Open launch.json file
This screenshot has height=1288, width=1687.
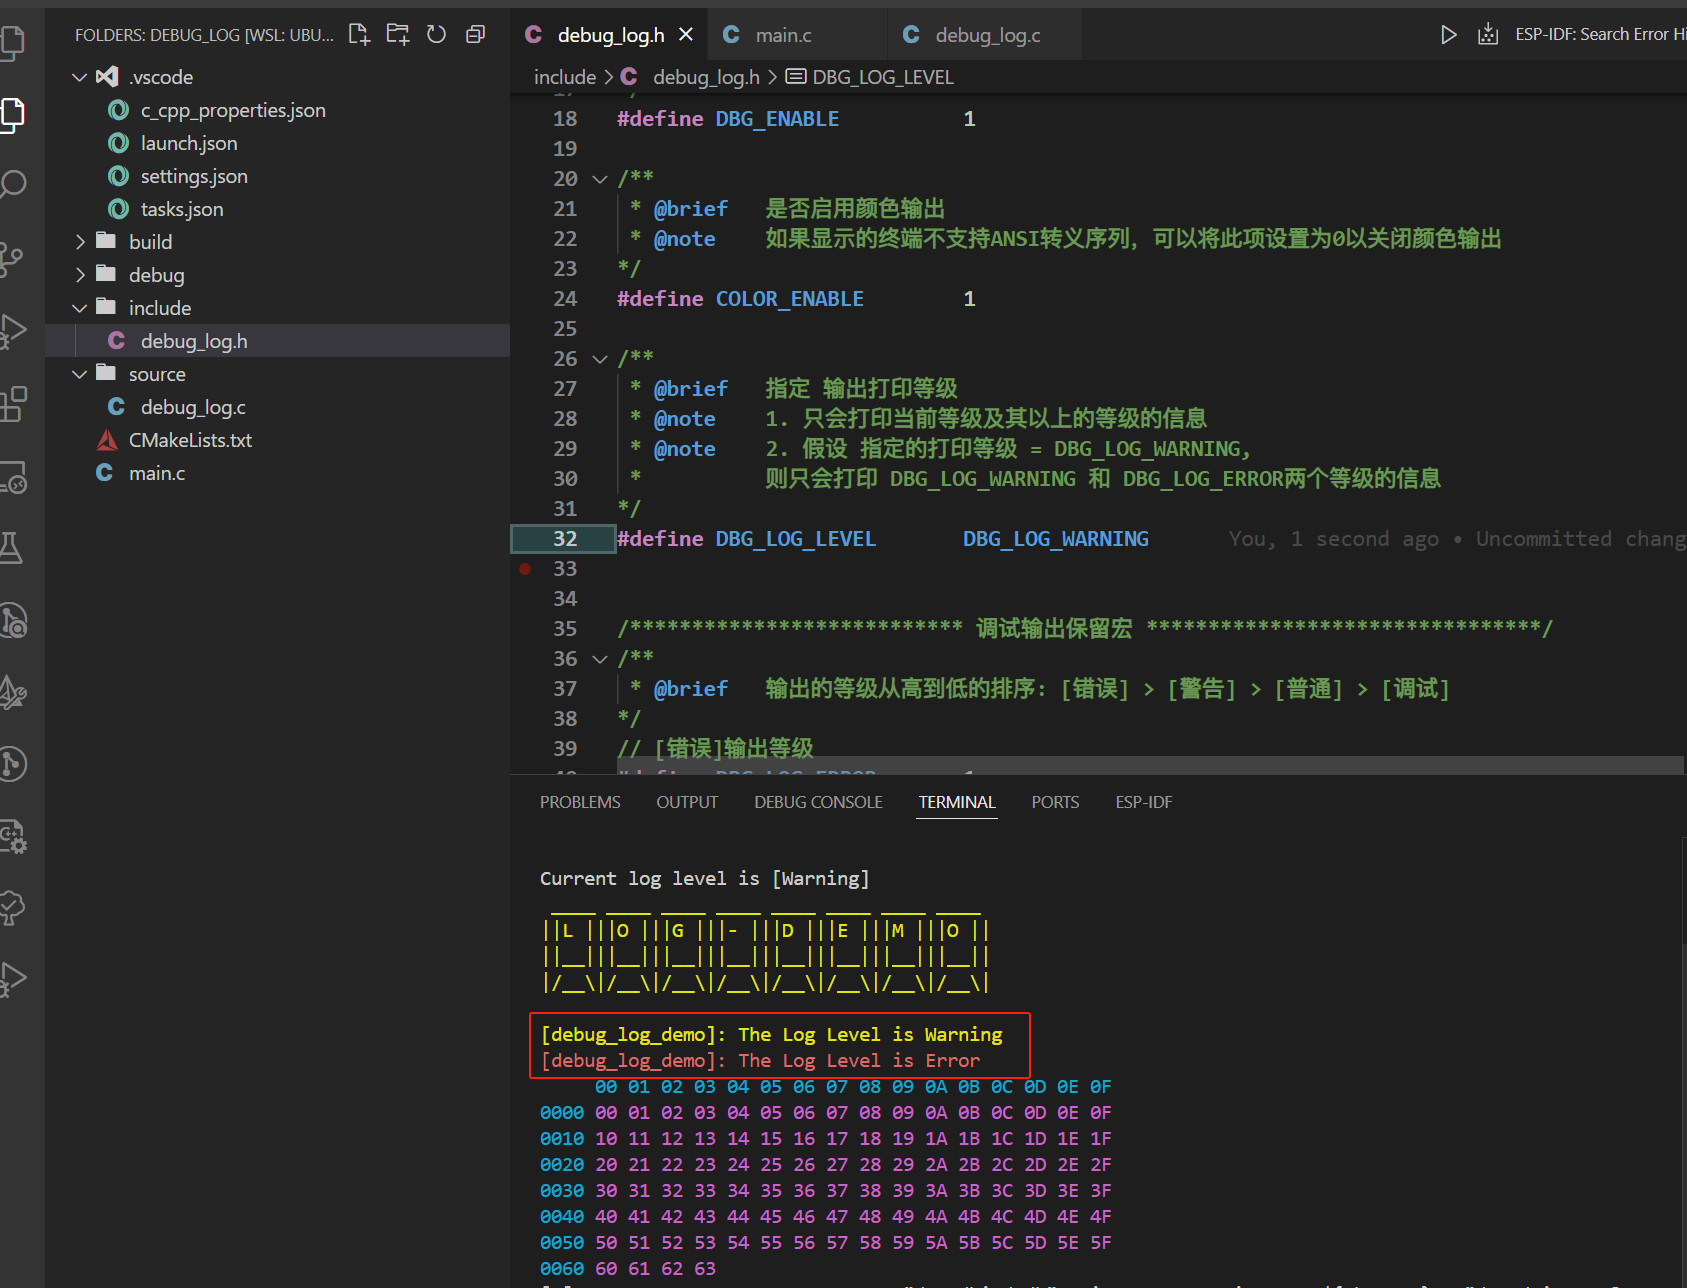coord(278,143)
